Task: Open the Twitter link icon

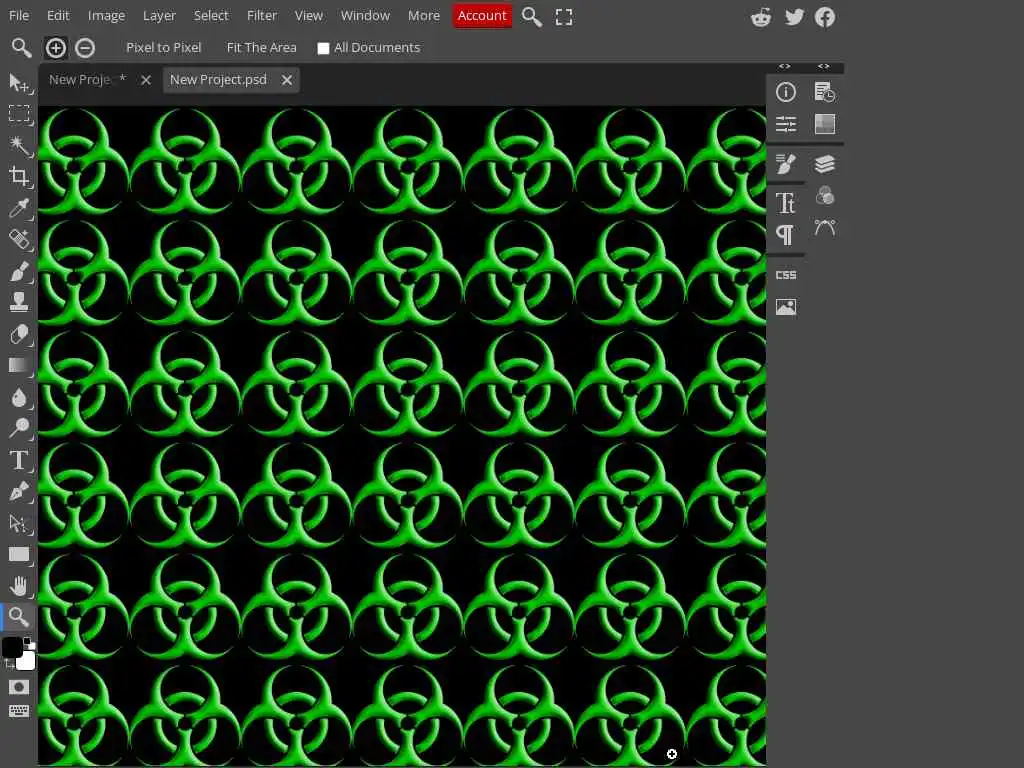Action: (x=794, y=17)
